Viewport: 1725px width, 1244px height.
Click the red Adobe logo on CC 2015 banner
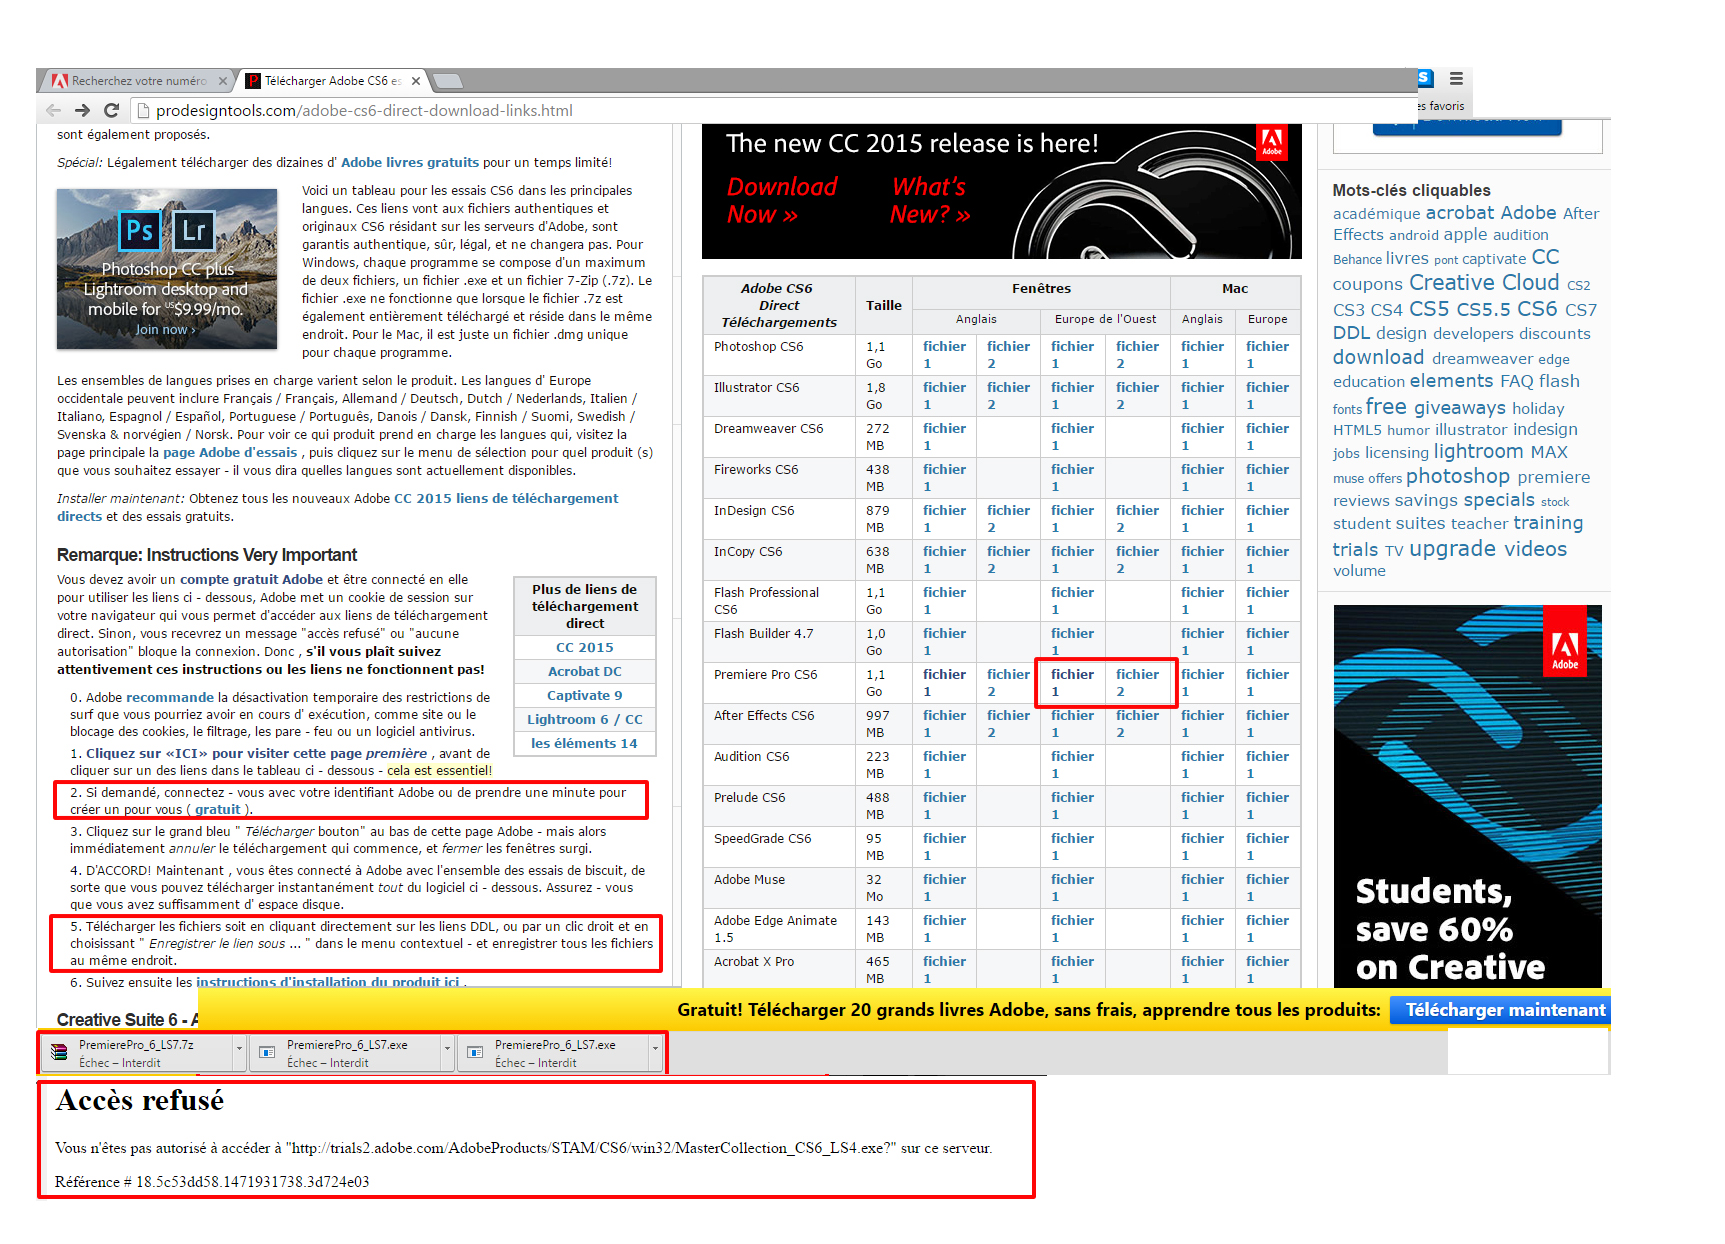[1271, 143]
